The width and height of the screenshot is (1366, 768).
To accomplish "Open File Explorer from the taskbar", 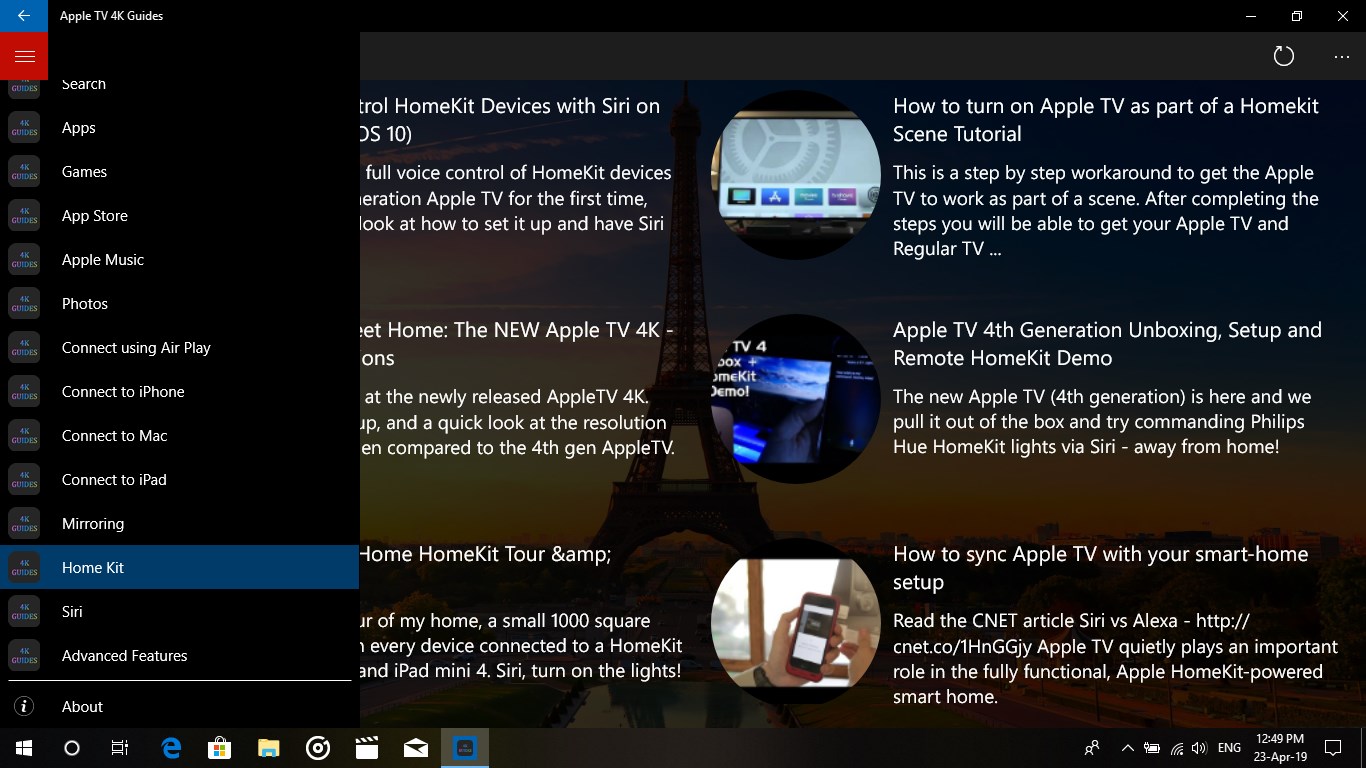I will pyautogui.click(x=269, y=748).
